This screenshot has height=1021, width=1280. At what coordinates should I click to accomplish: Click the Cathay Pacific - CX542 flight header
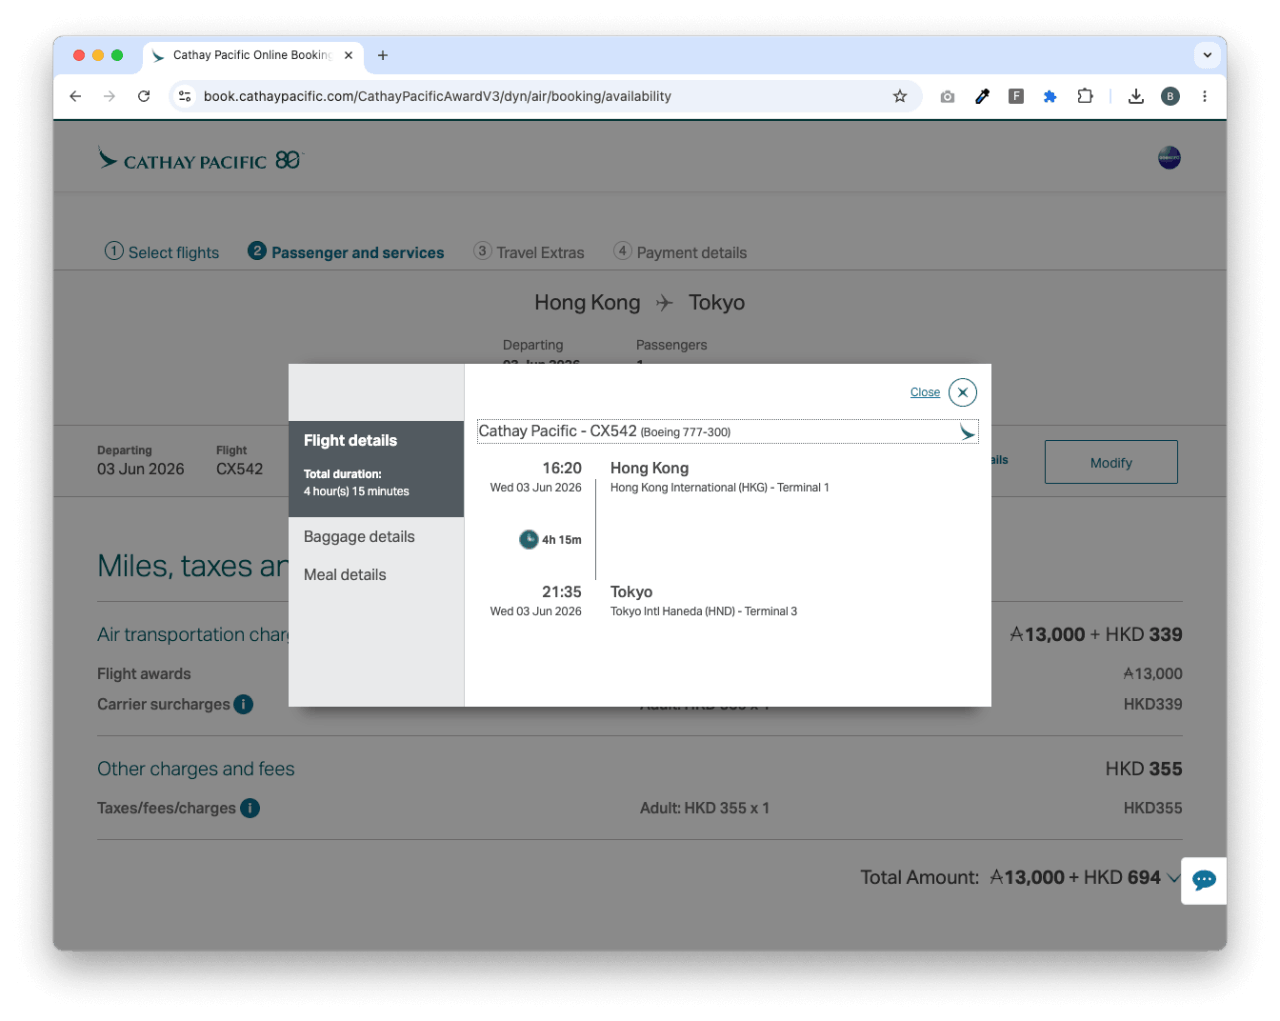pyautogui.click(x=727, y=431)
